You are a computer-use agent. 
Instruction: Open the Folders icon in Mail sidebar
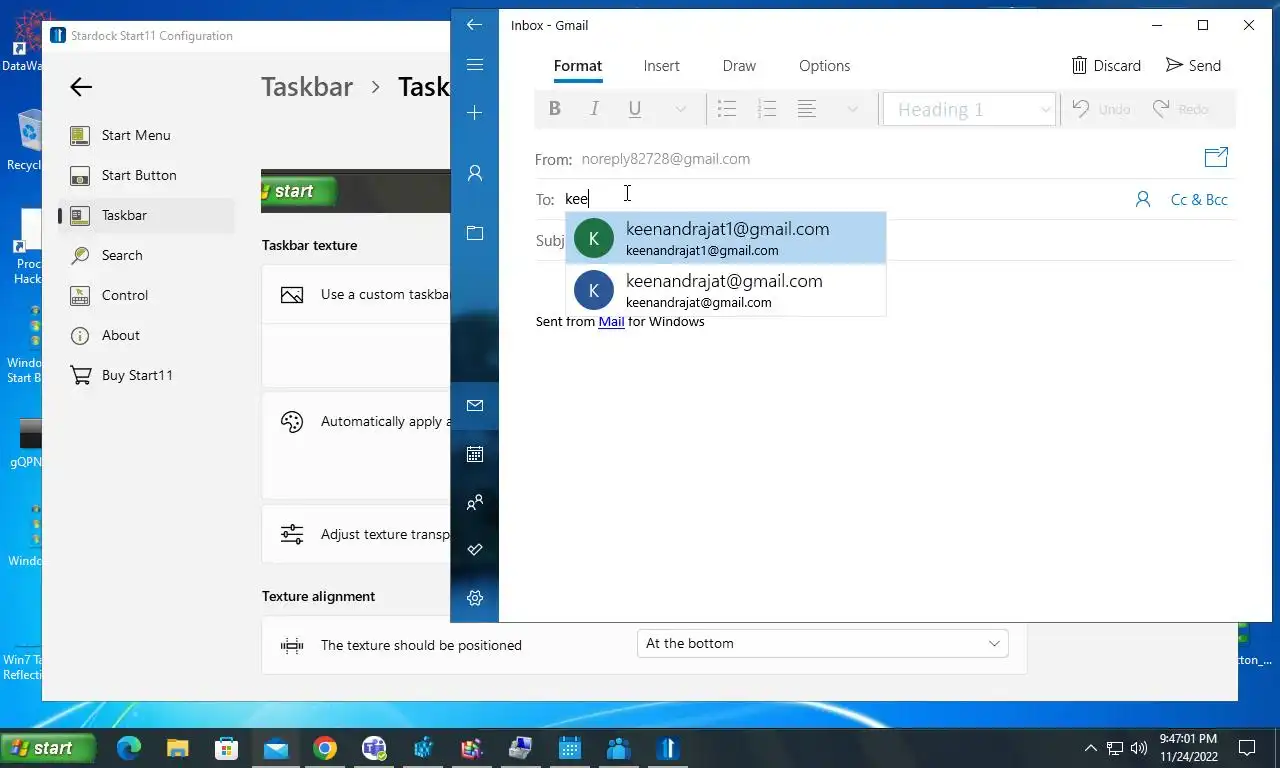click(x=475, y=233)
